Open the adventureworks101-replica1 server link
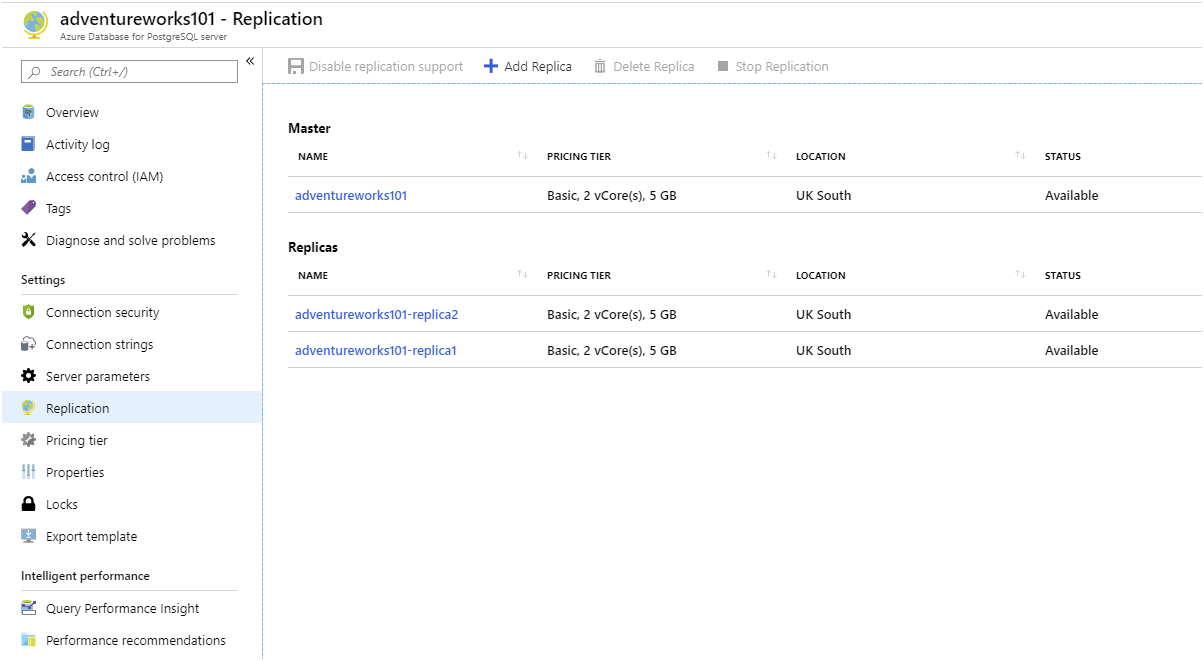 point(377,350)
